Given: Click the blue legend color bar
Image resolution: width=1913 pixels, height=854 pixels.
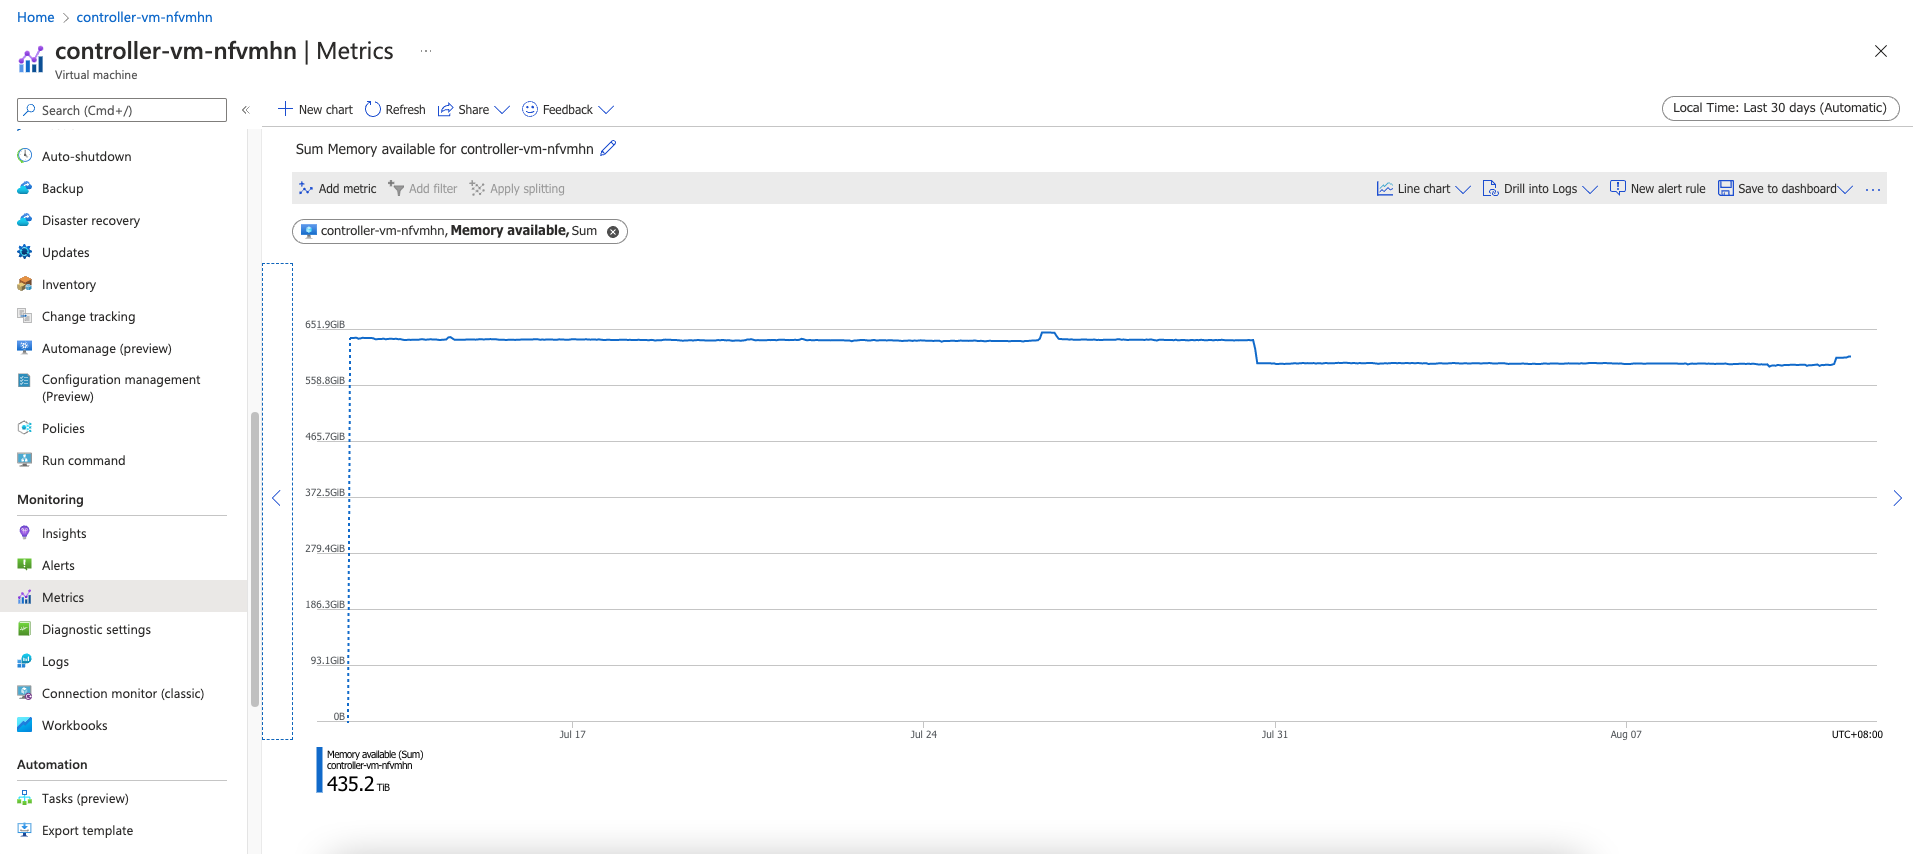Looking at the screenshot, I should (319, 770).
